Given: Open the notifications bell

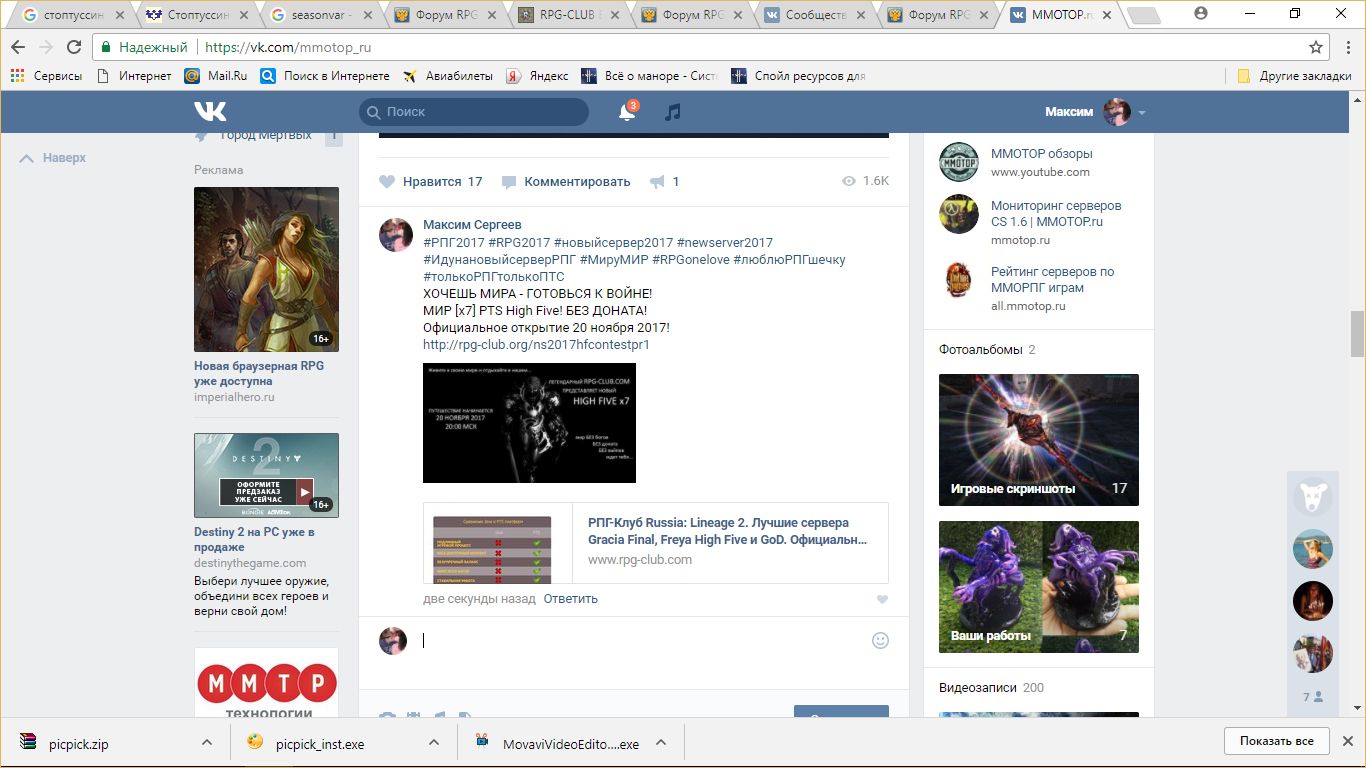Looking at the screenshot, I should [627, 112].
